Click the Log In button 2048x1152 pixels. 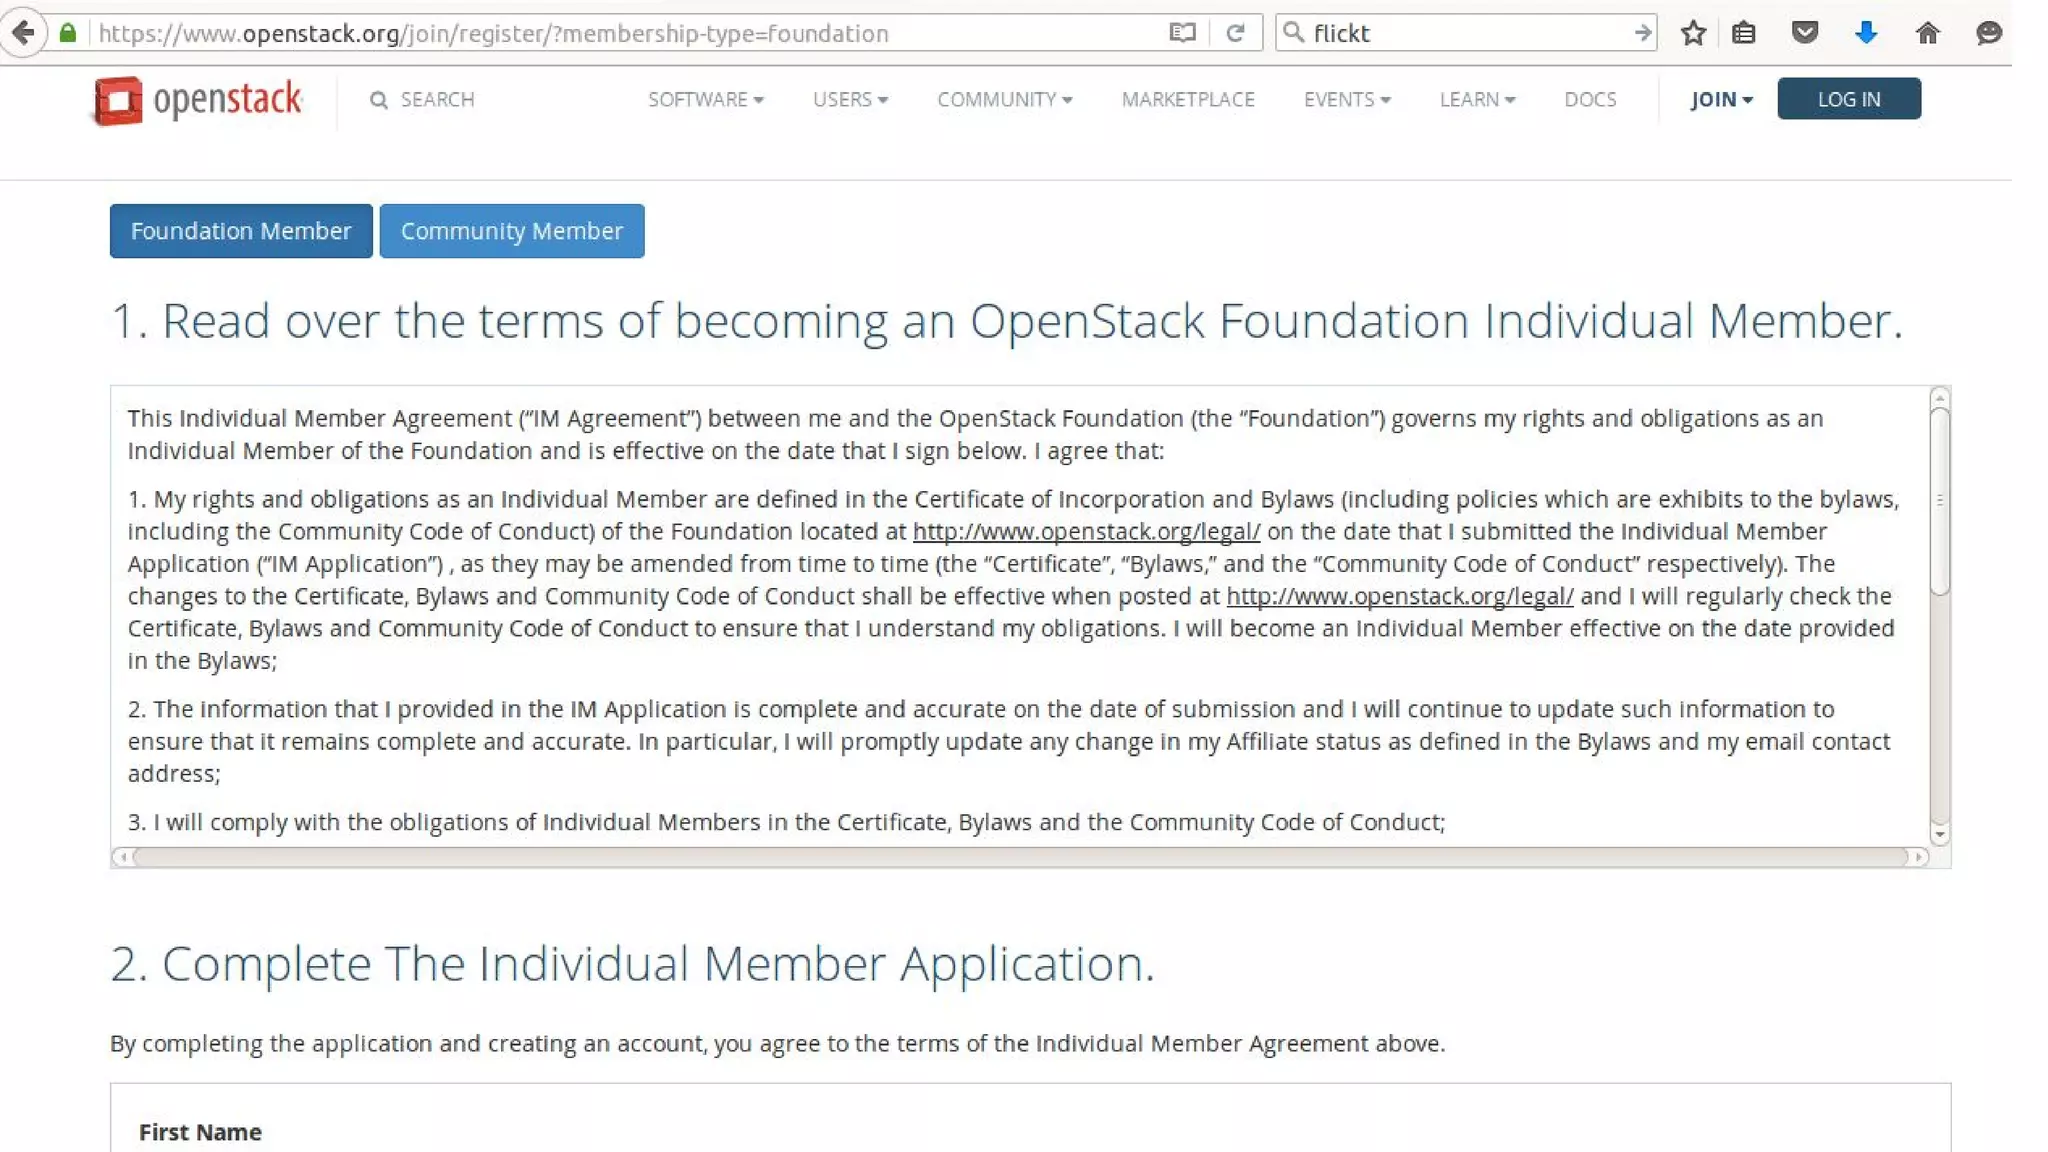1848,99
